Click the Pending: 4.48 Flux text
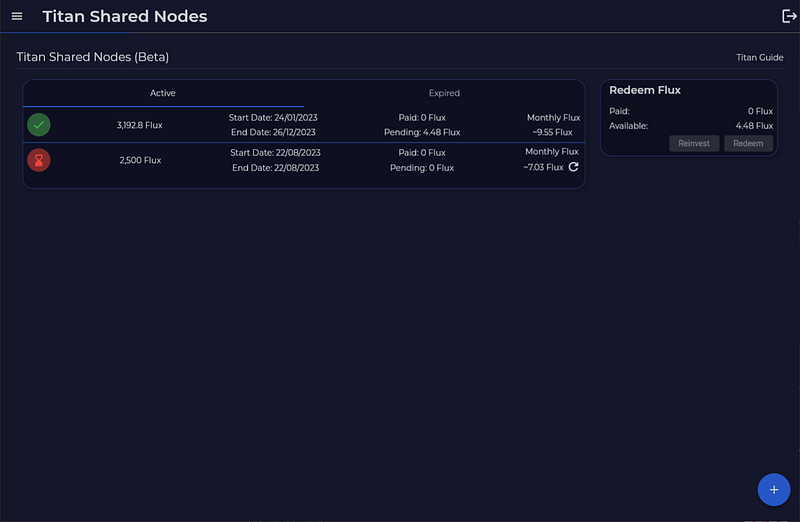This screenshot has height=522, width=800. tap(422, 132)
